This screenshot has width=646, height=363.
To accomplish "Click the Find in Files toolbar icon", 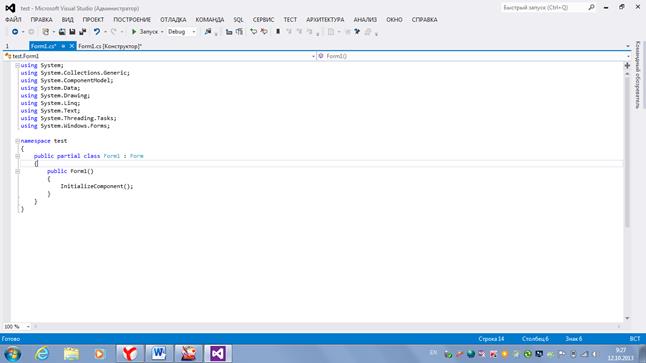I will coord(208,32).
